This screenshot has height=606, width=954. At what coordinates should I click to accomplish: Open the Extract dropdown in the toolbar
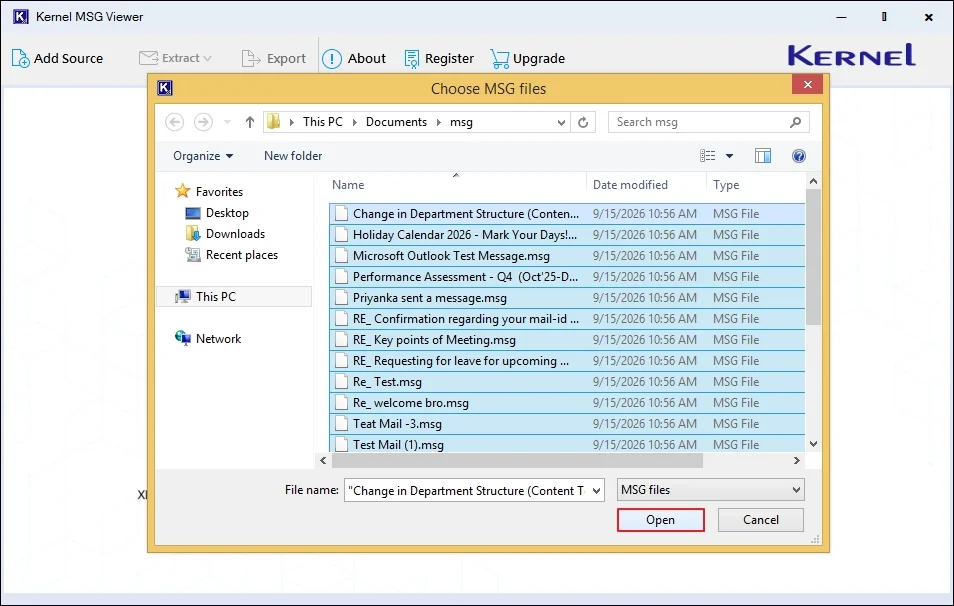pos(175,58)
